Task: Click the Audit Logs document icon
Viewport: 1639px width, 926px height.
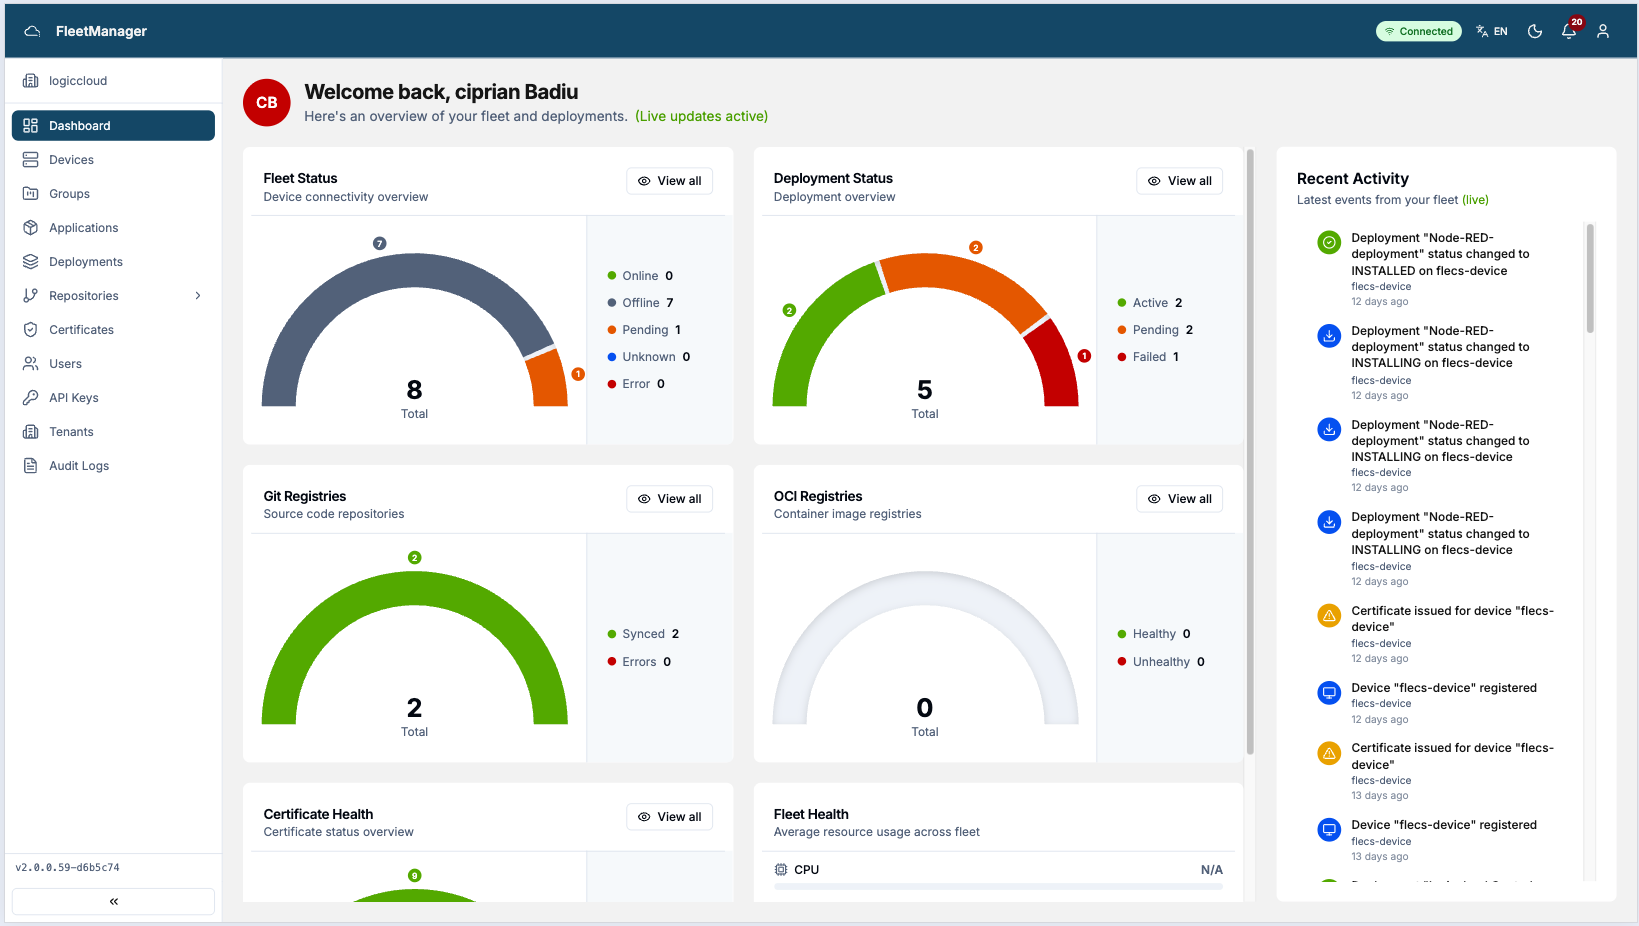Action: [30, 466]
